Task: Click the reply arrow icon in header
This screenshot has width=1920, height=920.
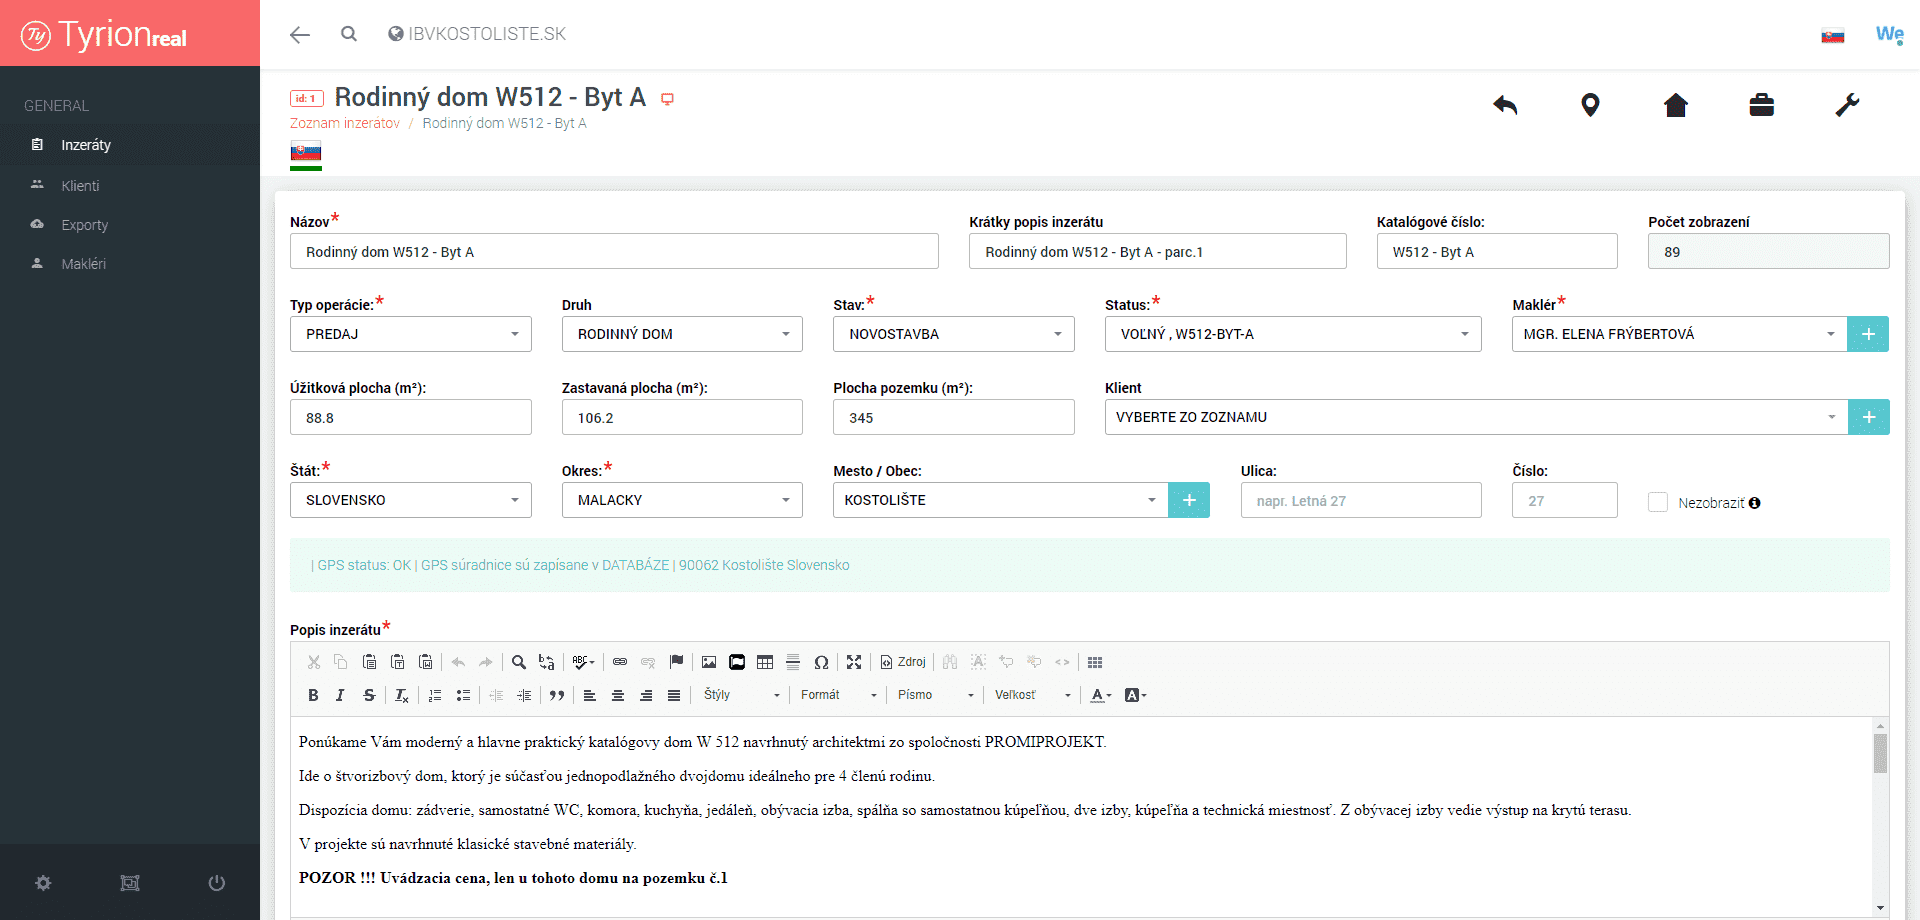Action: pyautogui.click(x=1505, y=105)
